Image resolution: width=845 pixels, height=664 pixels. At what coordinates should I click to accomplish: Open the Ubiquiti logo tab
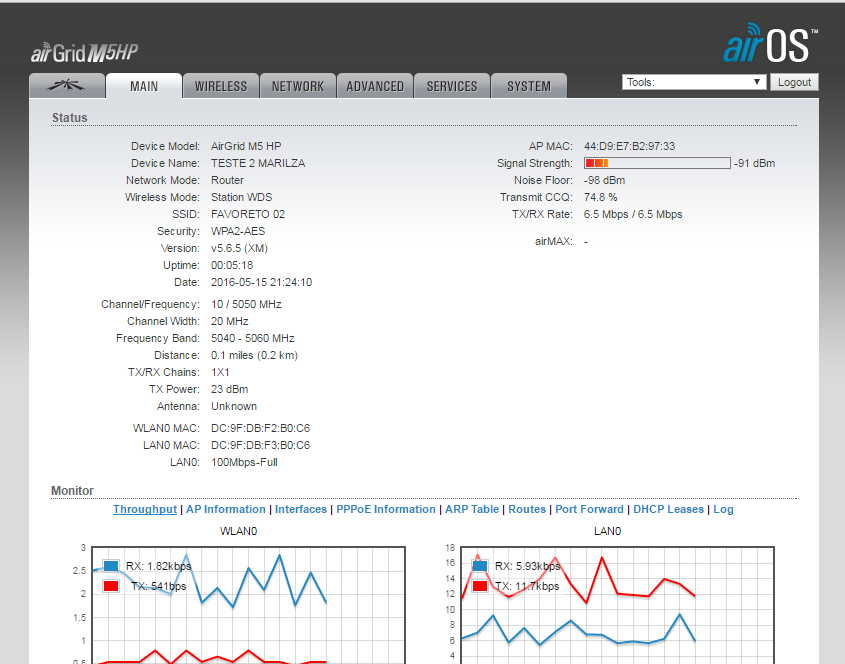click(x=67, y=86)
